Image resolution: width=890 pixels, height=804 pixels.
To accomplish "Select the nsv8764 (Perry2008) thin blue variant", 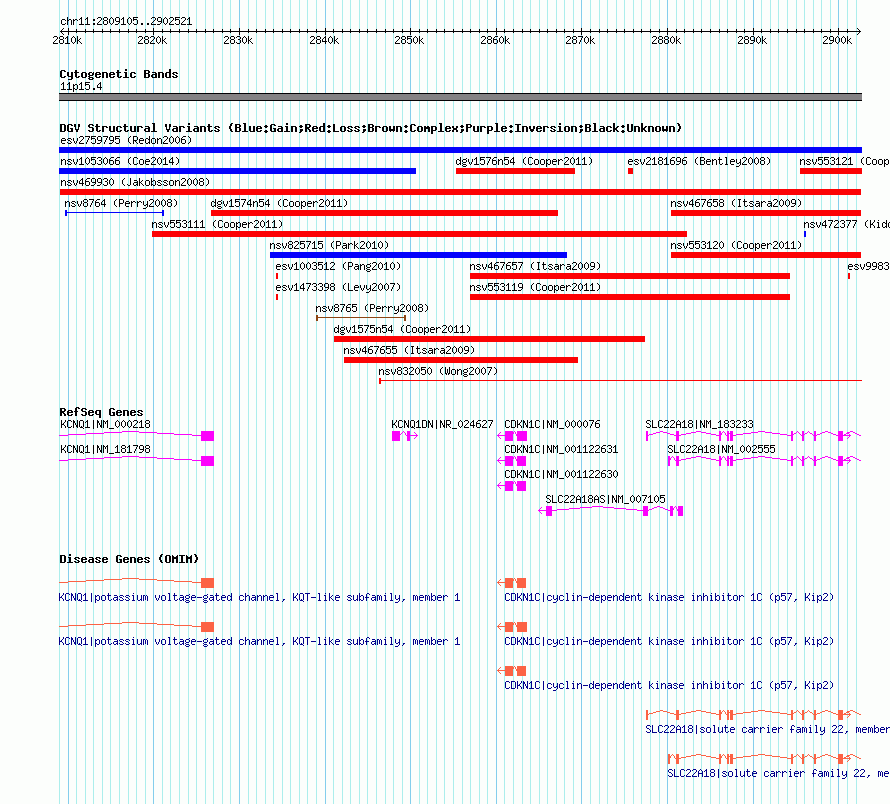I will (x=115, y=213).
